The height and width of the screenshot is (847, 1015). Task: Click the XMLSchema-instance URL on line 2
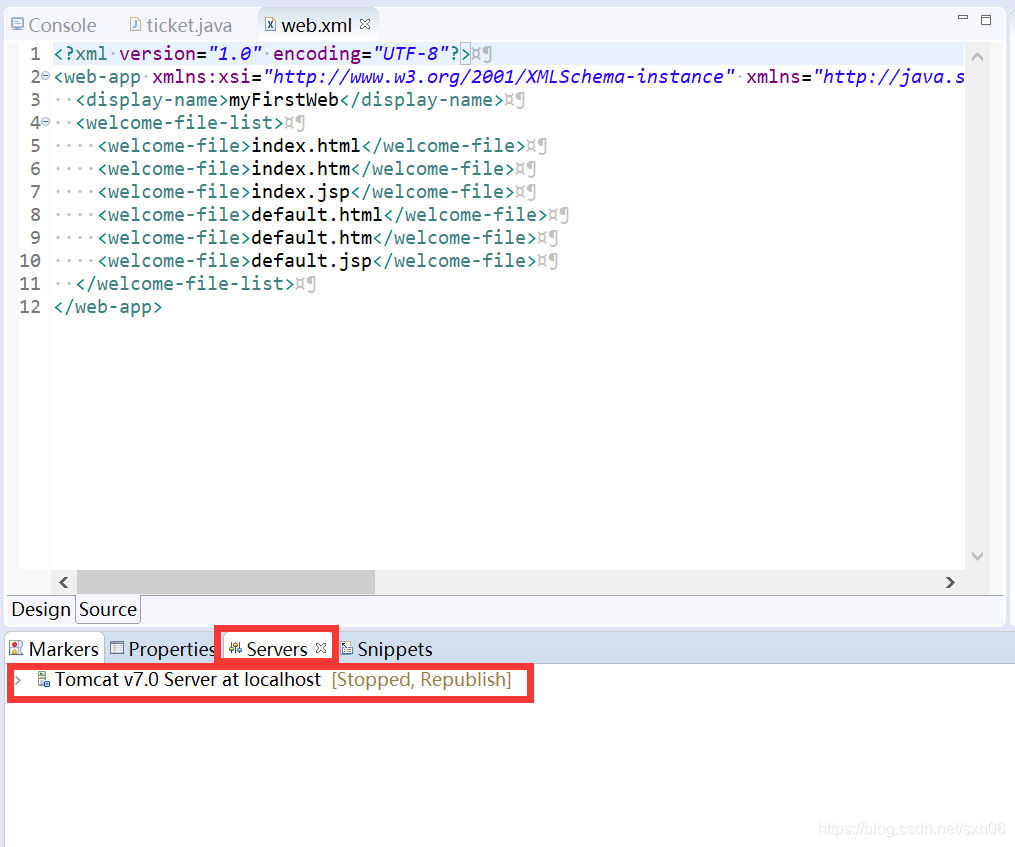pyautogui.click(x=499, y=76)
